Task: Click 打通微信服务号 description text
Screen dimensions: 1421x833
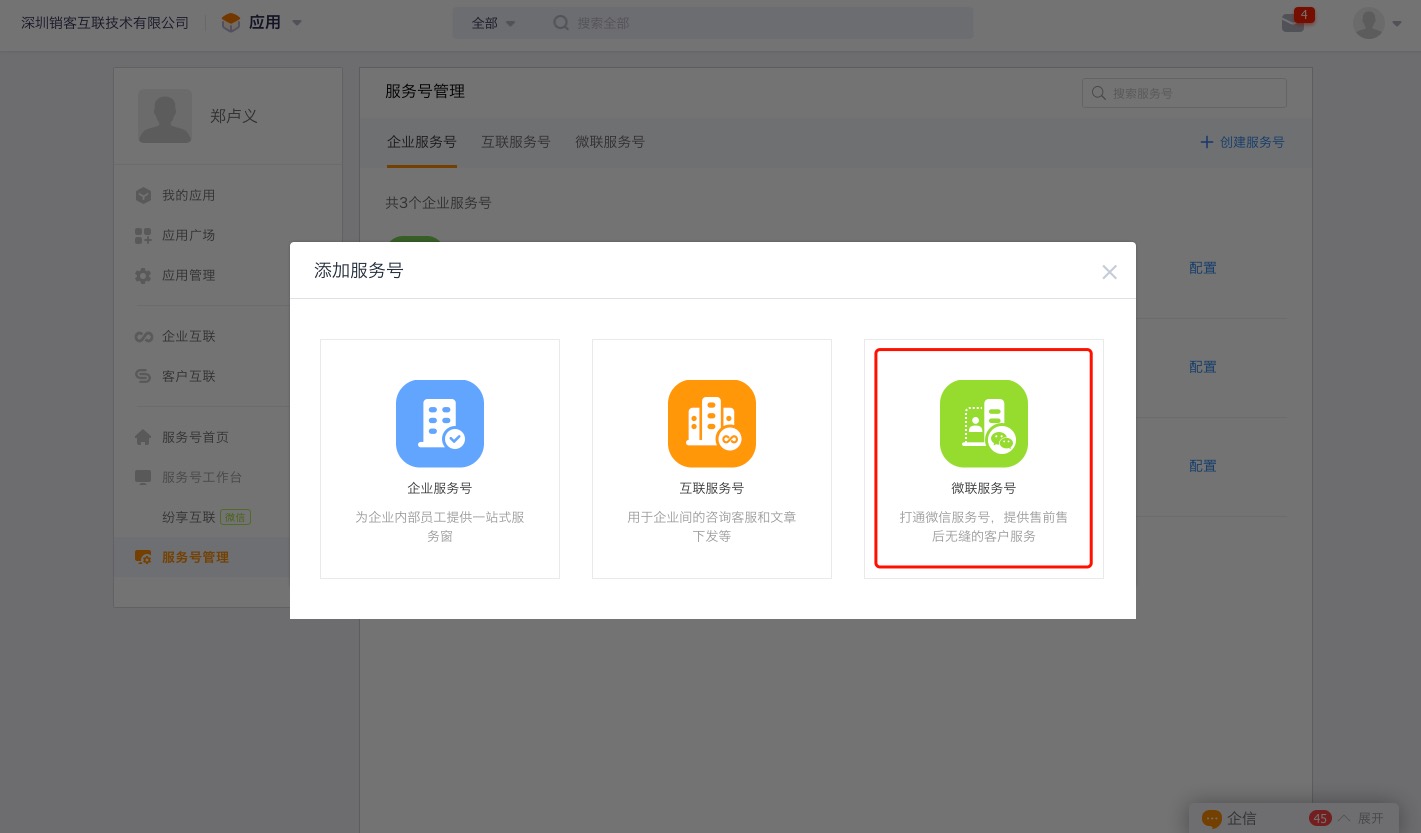Action: pyautogui.click(x=984, y=527)
